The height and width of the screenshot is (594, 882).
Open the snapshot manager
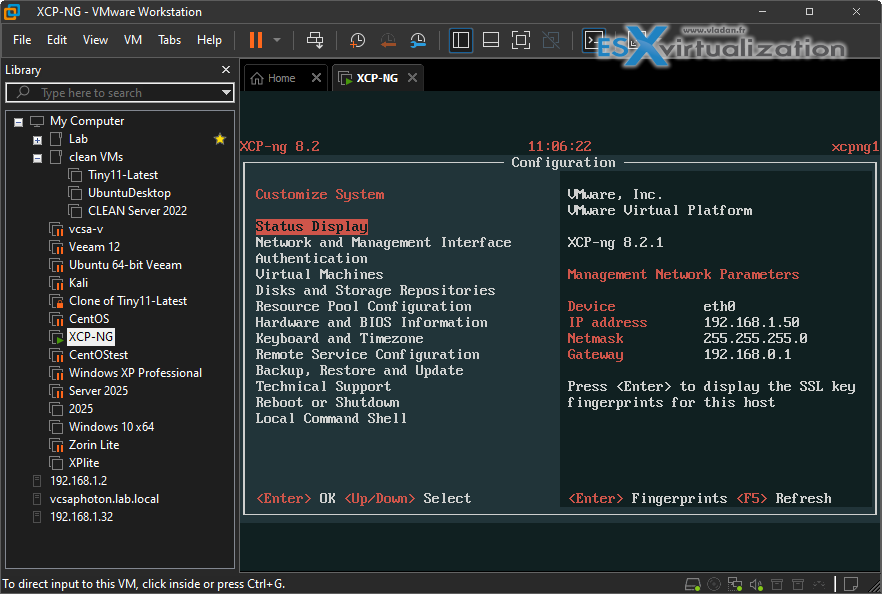(418, 40)
